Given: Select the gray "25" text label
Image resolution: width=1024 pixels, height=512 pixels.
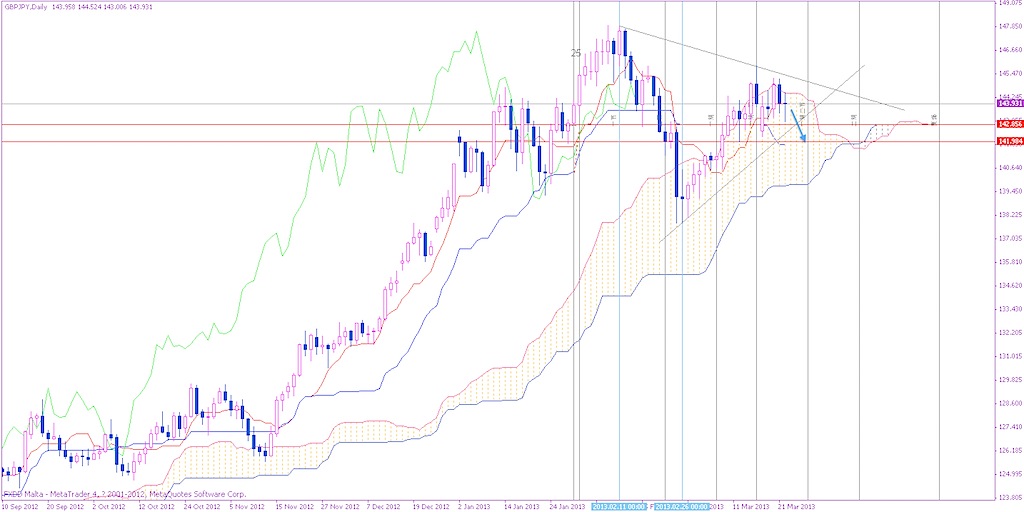Looking at the screenshot, I should tap(576, 53).
